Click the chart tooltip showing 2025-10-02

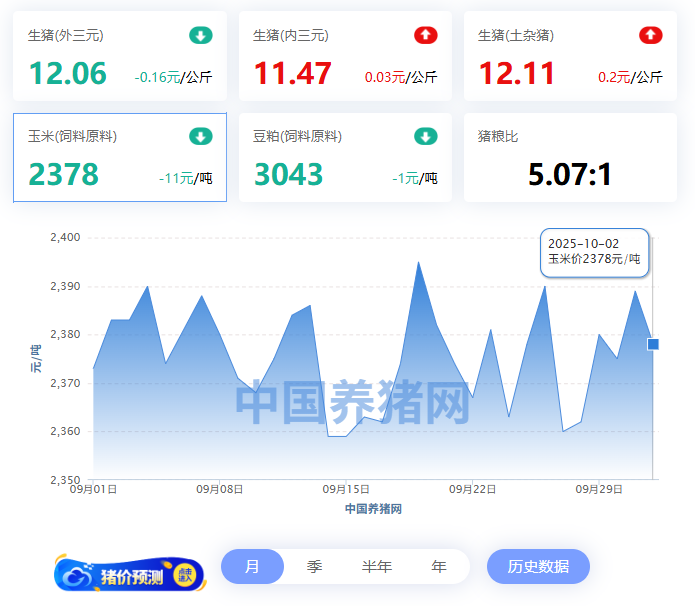pos(595,251)
